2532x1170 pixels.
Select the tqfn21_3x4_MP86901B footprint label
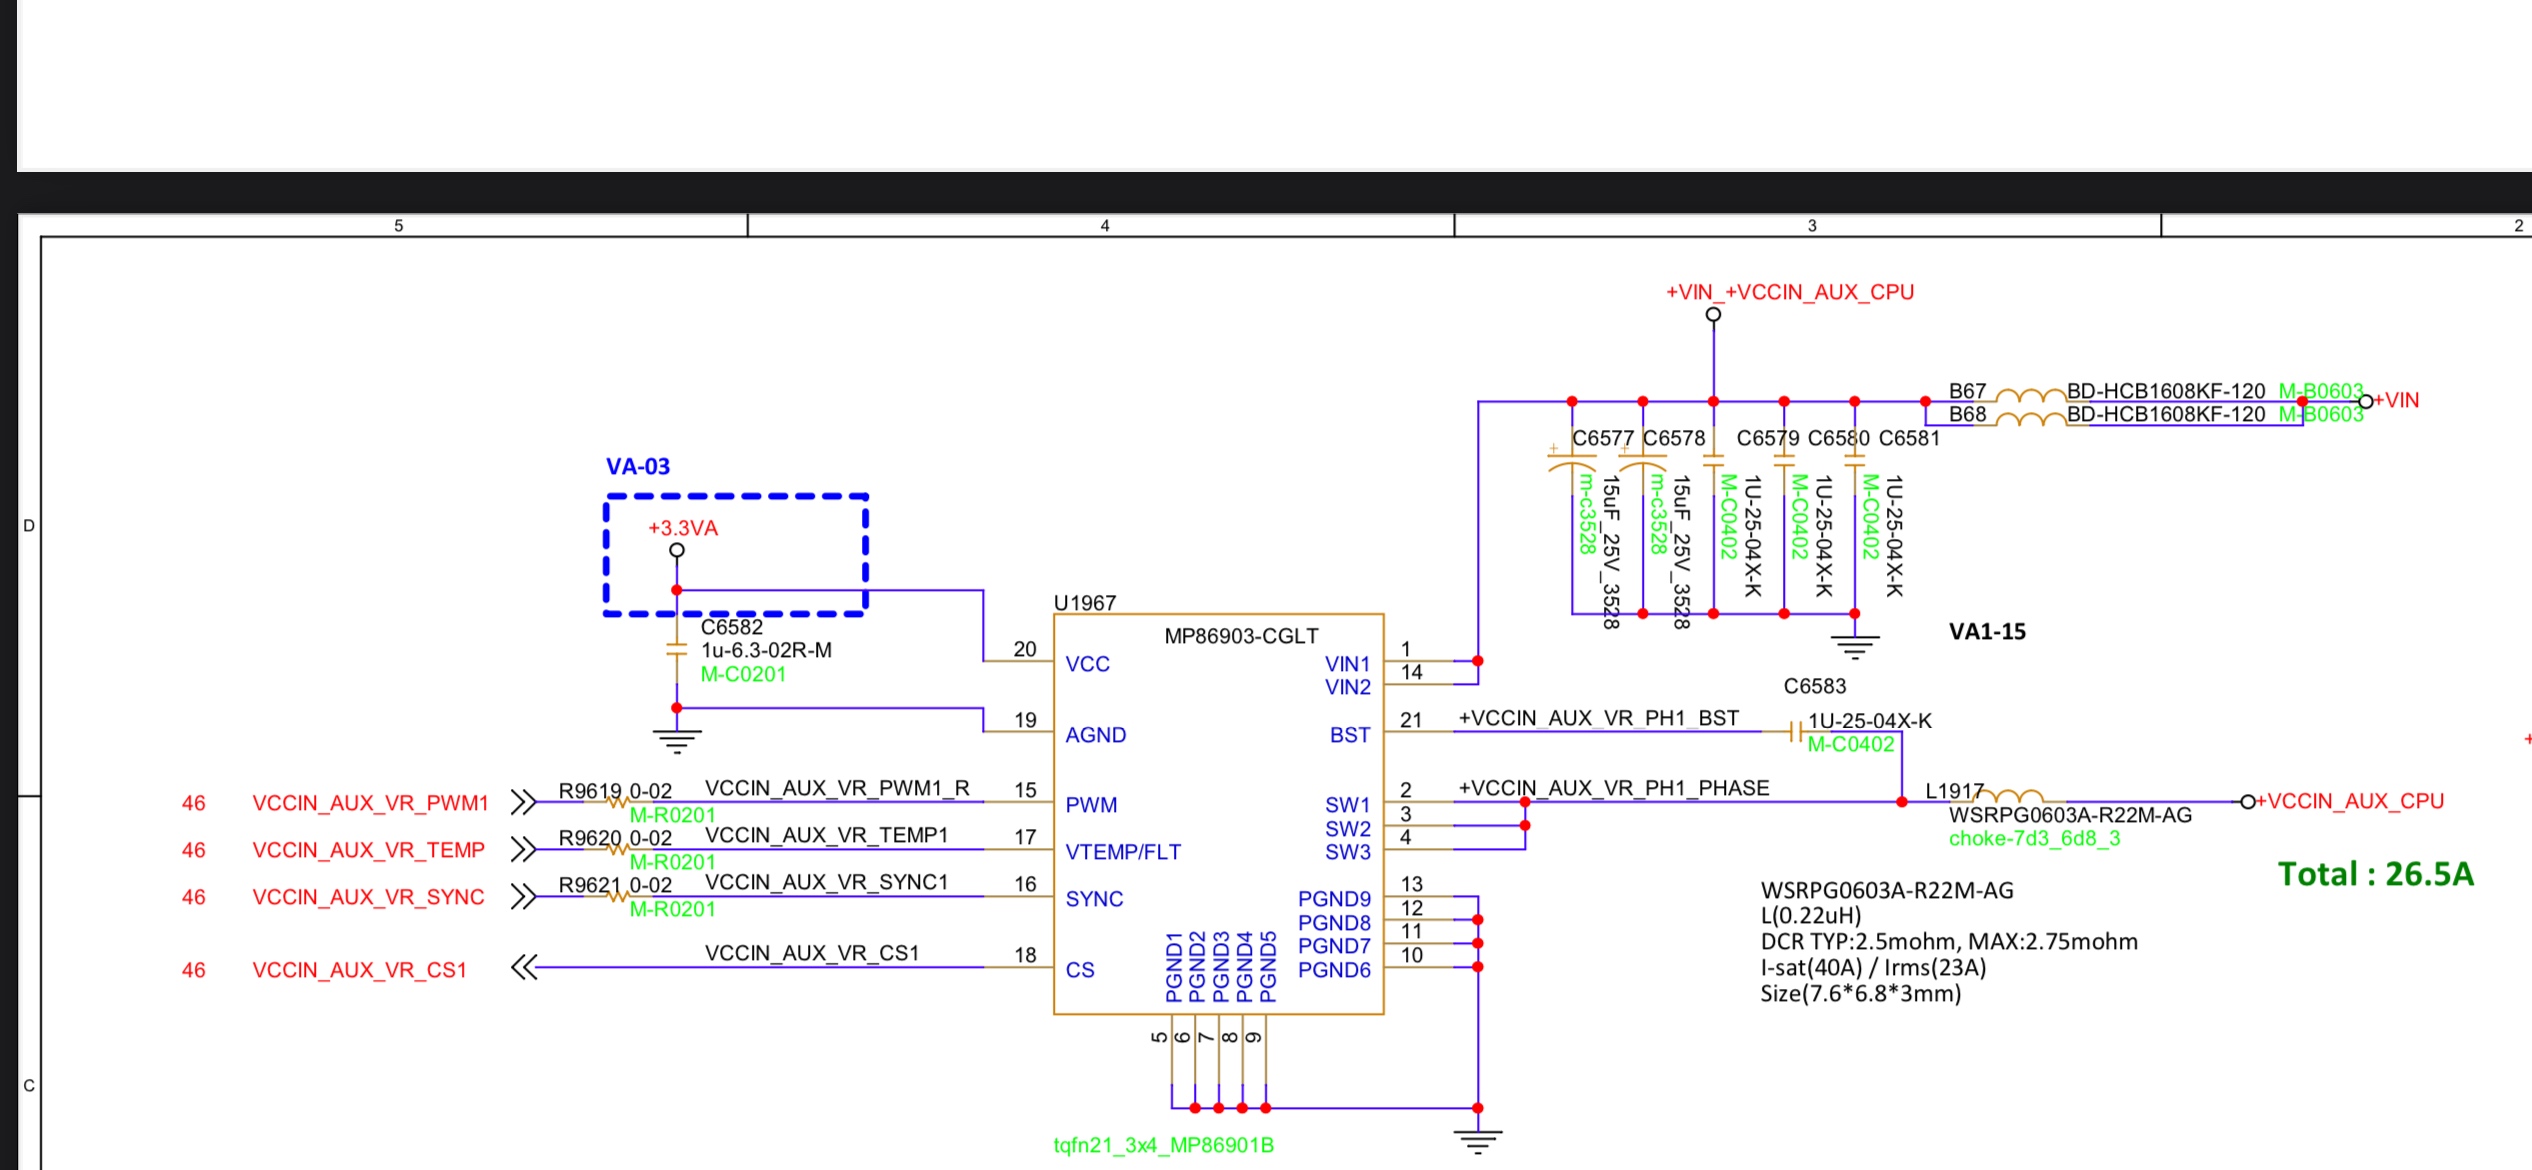click(1163, 1145)
